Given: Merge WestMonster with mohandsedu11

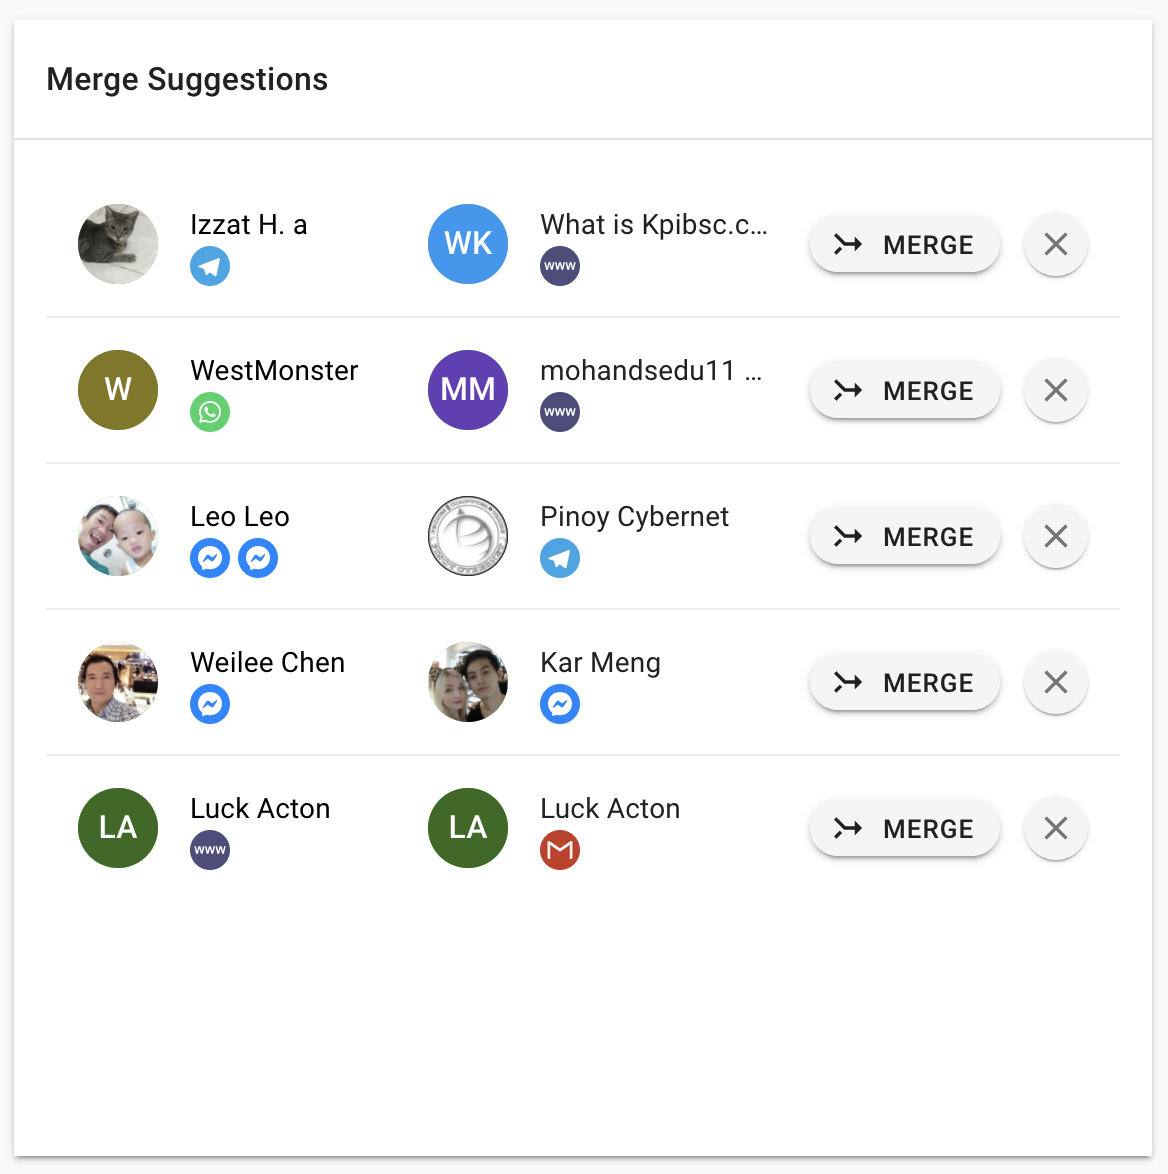Looking at the screenshot, I should pos(904,390).
